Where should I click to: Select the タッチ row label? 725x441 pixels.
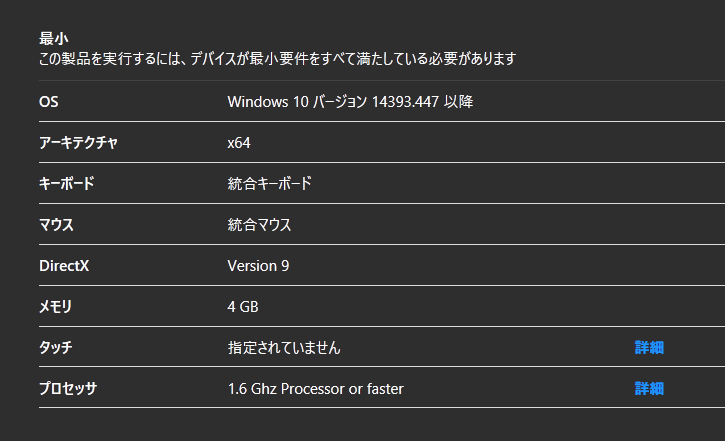(55, 347)
